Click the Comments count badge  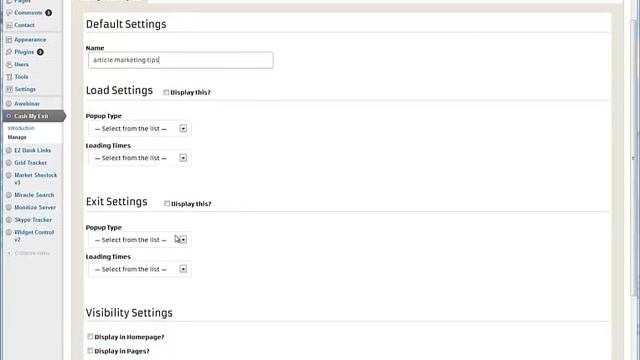click(x=49, y=13)
